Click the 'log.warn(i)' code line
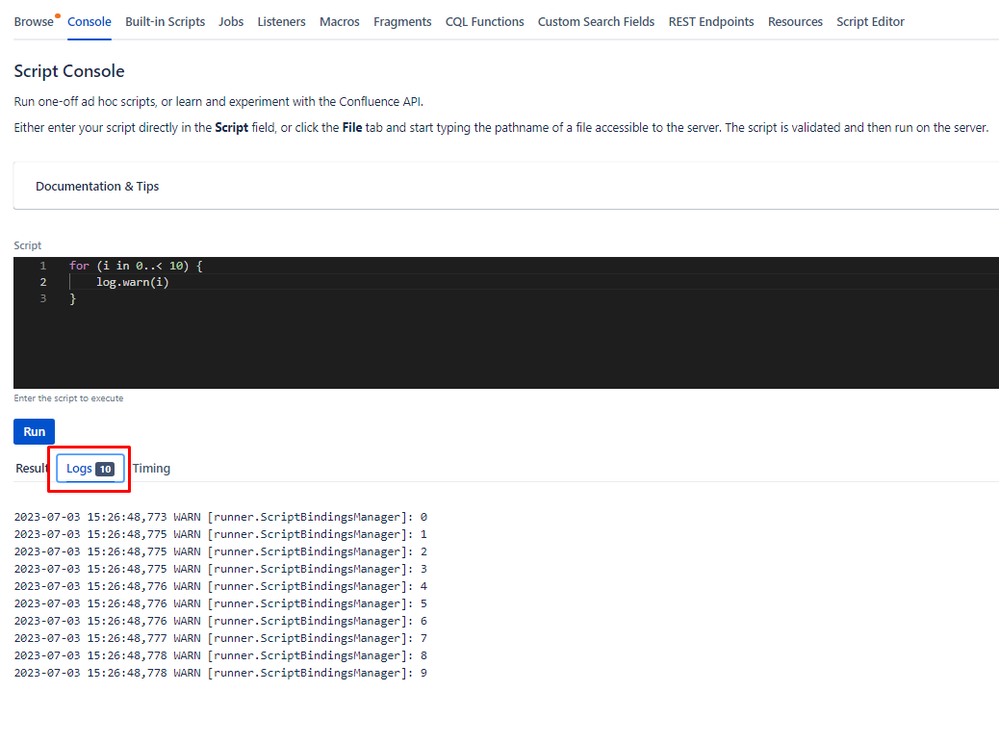Viewport: 999px width, 743px height. tap(133, 282)
